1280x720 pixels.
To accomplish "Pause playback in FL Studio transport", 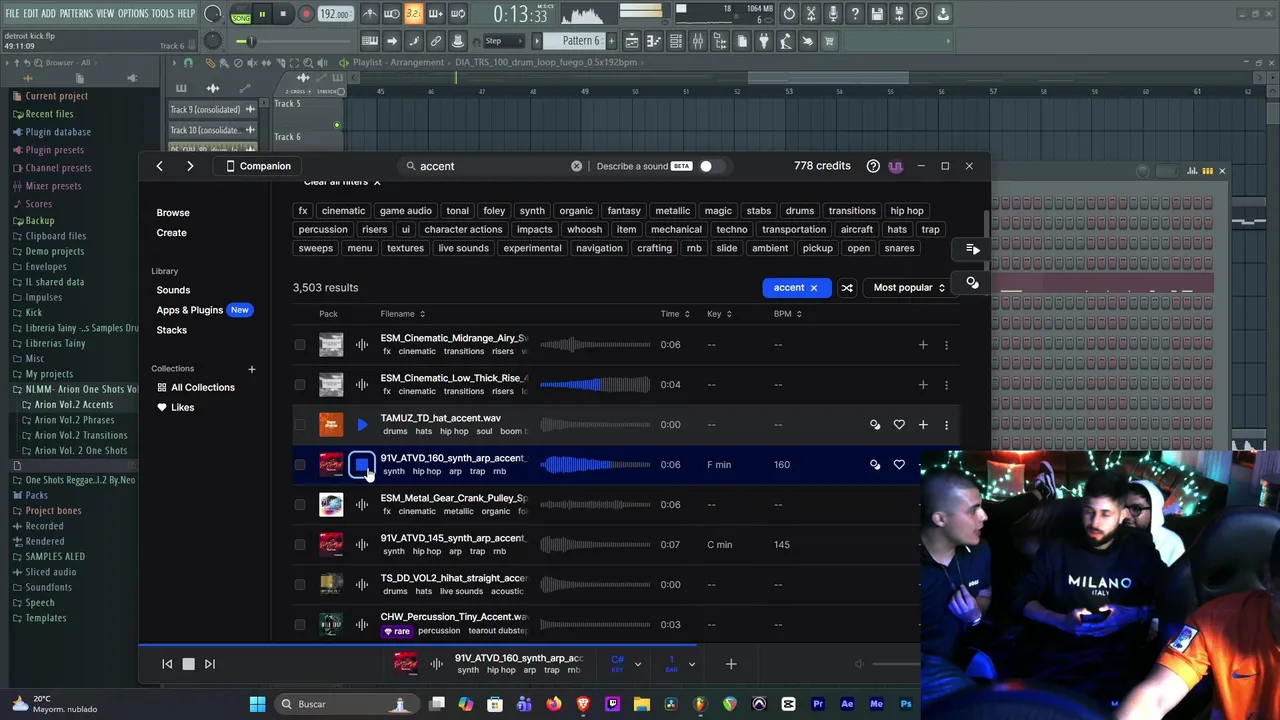I will 262,14.
